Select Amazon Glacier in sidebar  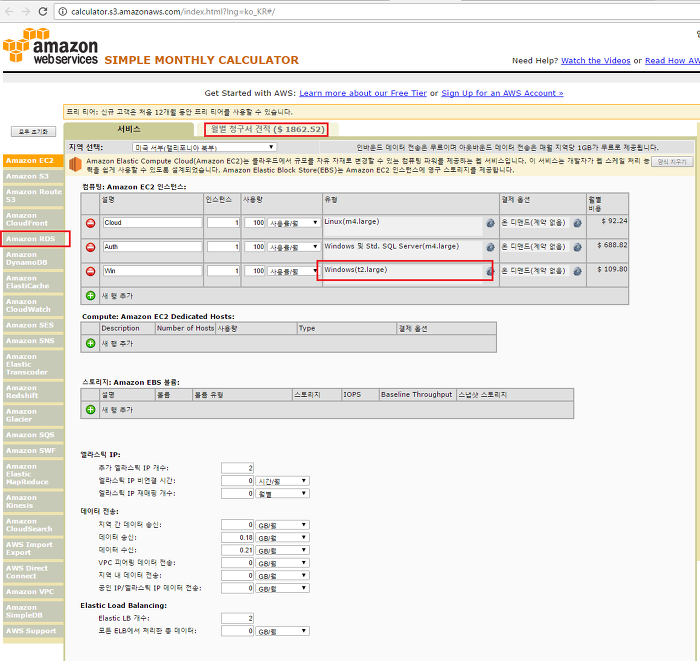pos(33,415)
